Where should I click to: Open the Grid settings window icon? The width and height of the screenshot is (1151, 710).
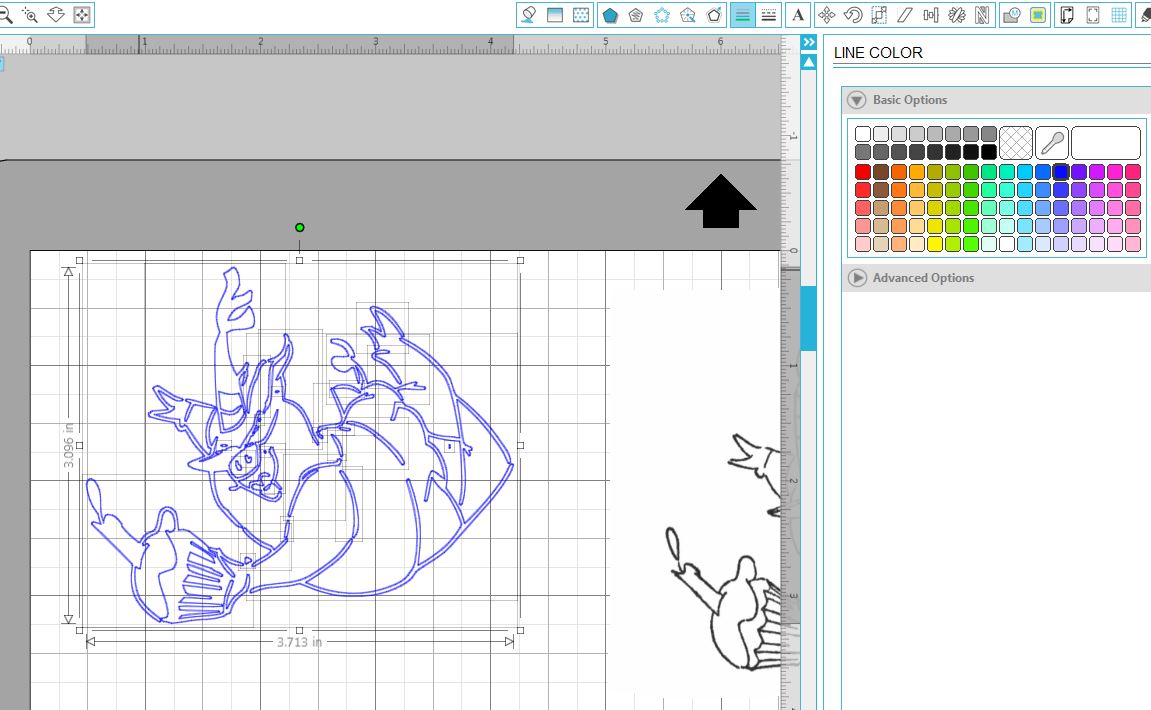[x=1119, y=15]
